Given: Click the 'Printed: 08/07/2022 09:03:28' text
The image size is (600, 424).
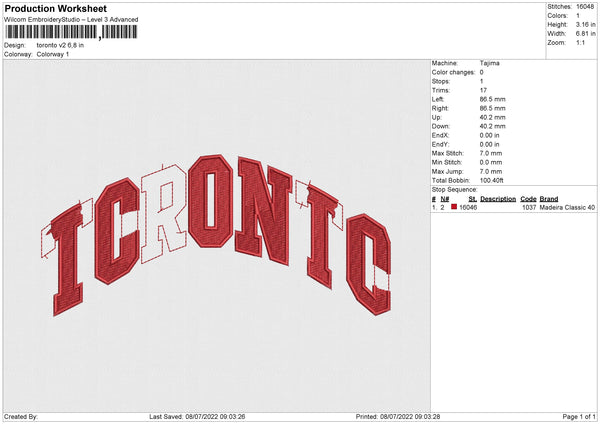Looking at the screenshot, I should (x=398, y=417).
